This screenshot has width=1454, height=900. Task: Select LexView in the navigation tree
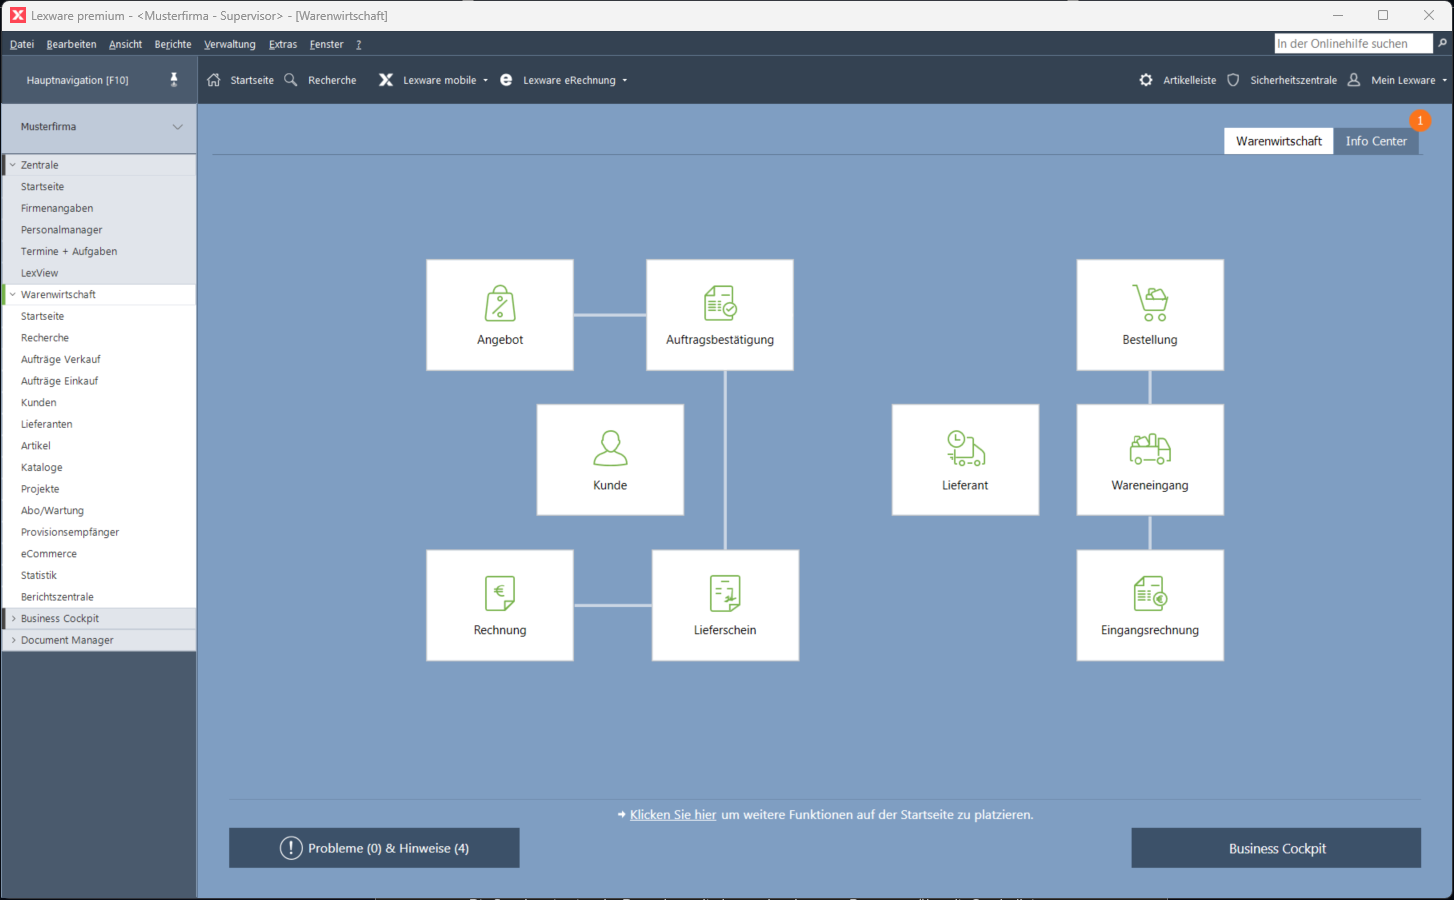point(40,273)
